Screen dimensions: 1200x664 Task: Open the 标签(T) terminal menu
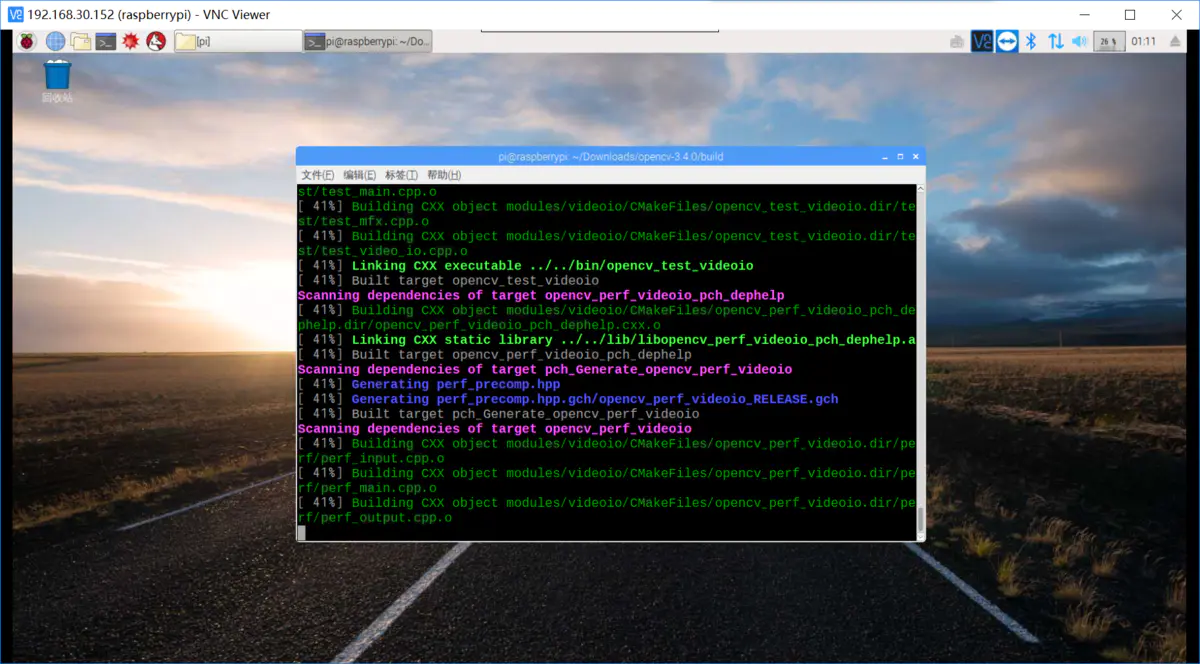(x=401, y=175)
